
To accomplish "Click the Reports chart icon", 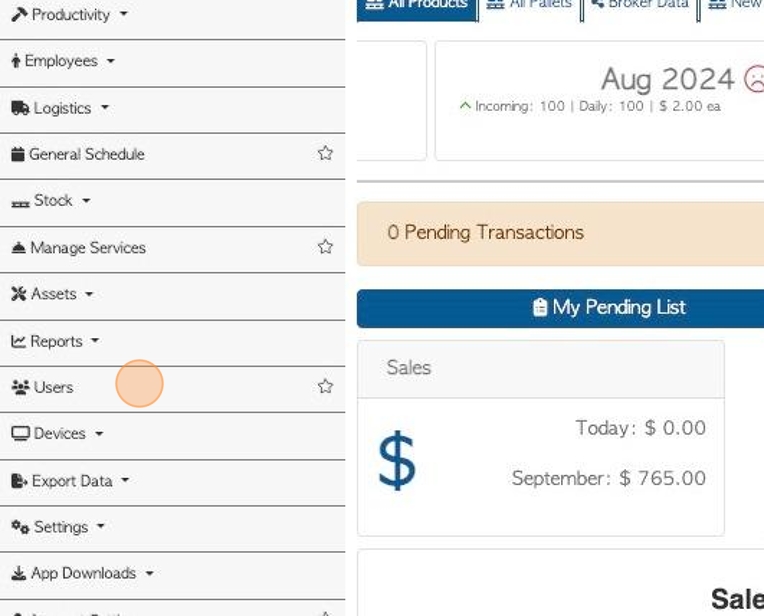I will 19,341.
